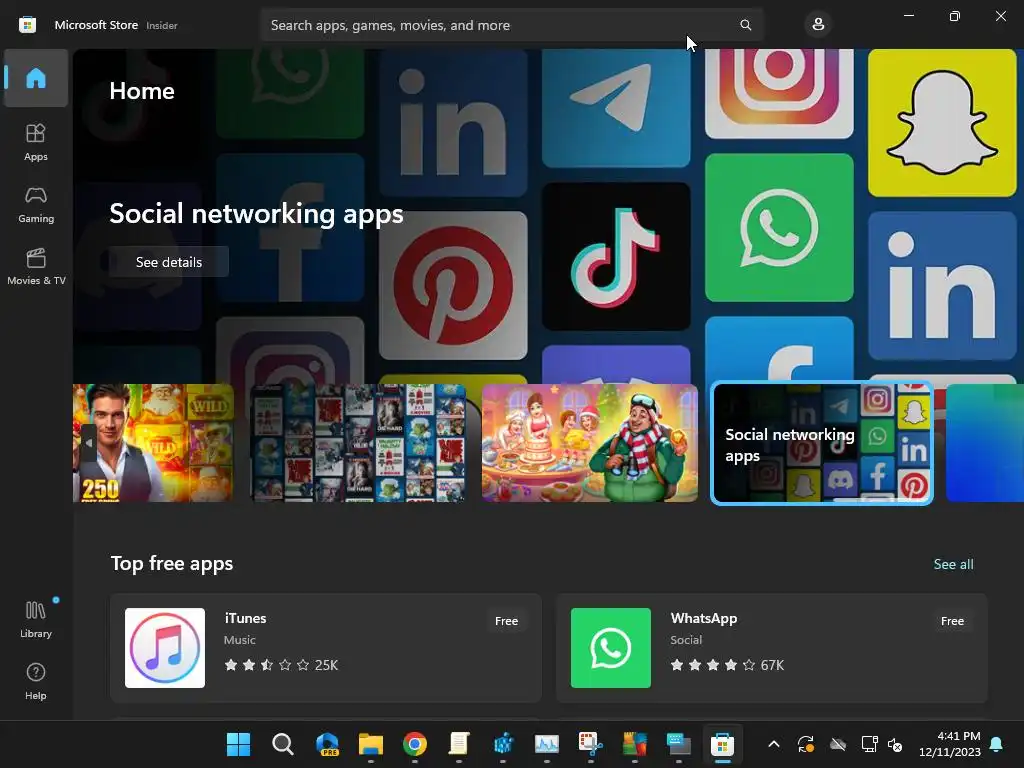Open Windows taskbar search
Viewport: 1024px width, 768px height.
point(283,744)
